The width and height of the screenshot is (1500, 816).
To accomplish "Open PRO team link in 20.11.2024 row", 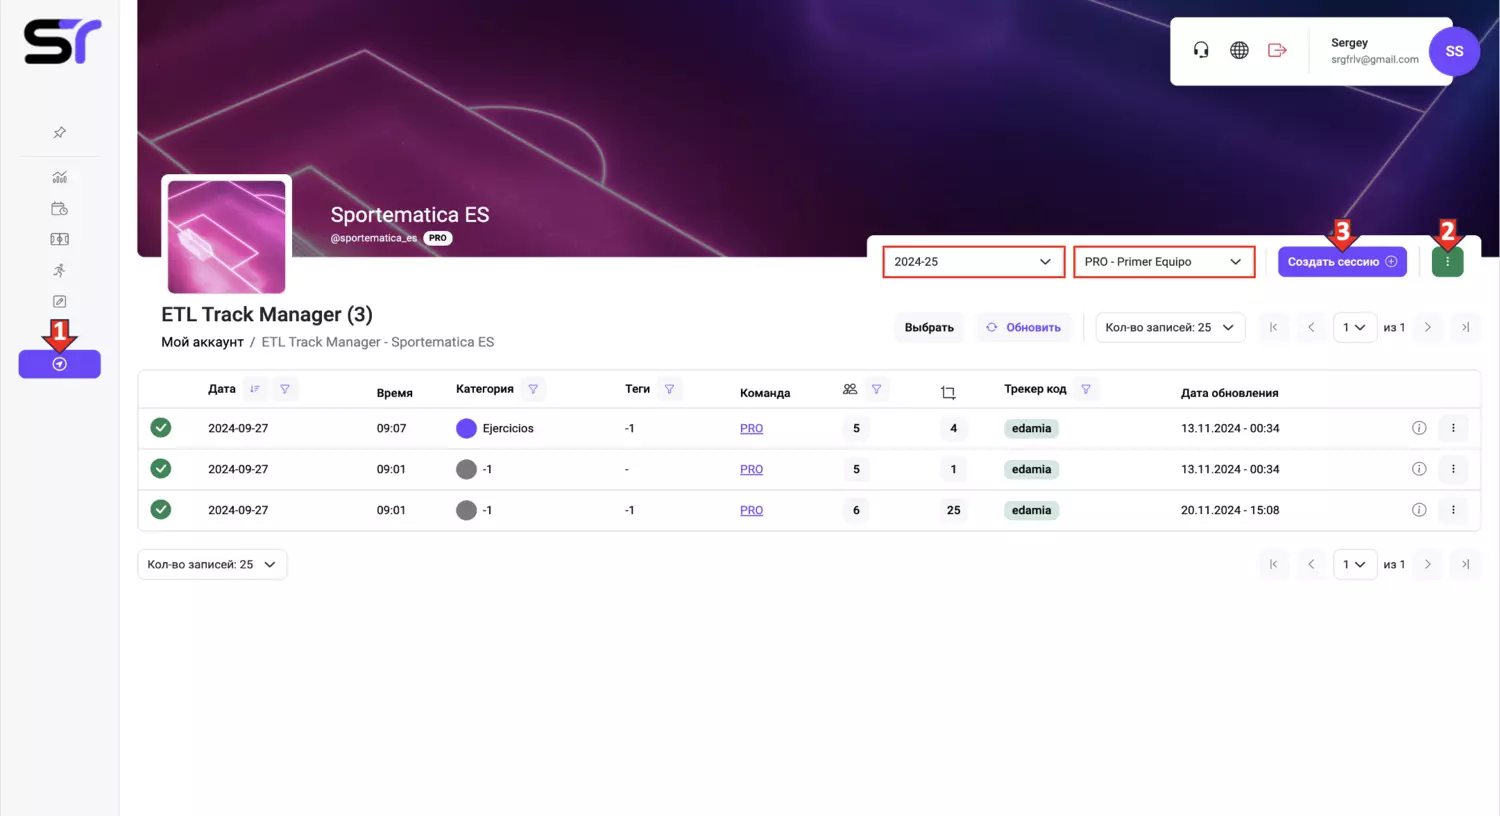I will point(751,510).
